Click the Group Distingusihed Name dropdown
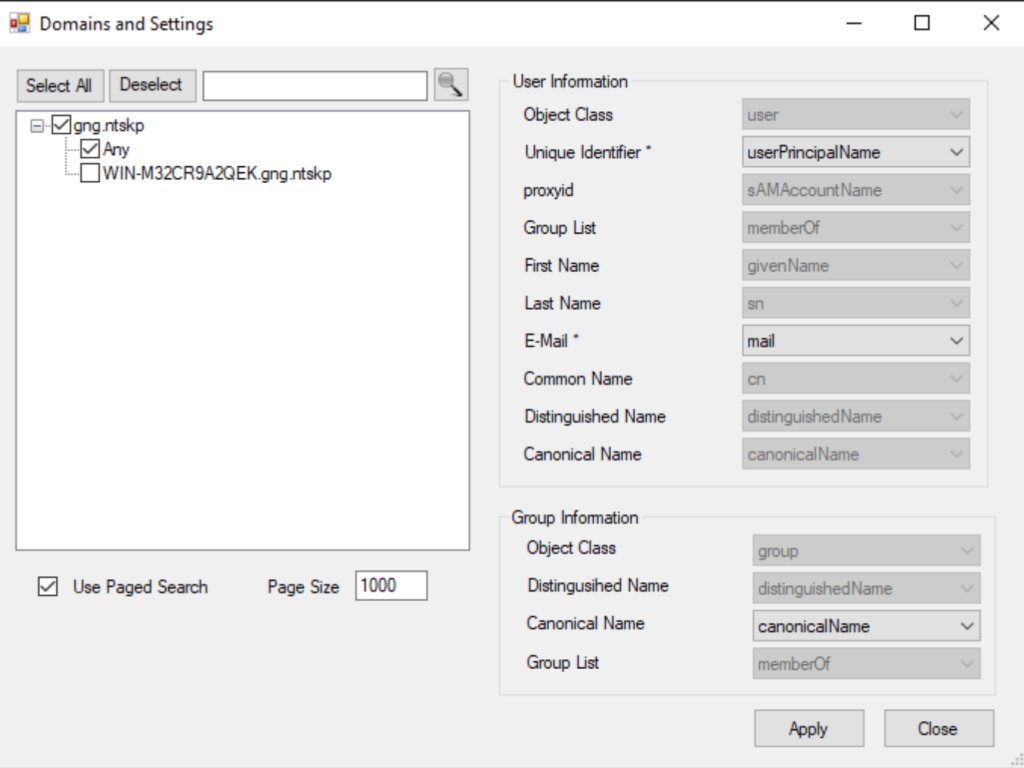The width and height of the screenshot is (1024, 768). tap(866, 588)
